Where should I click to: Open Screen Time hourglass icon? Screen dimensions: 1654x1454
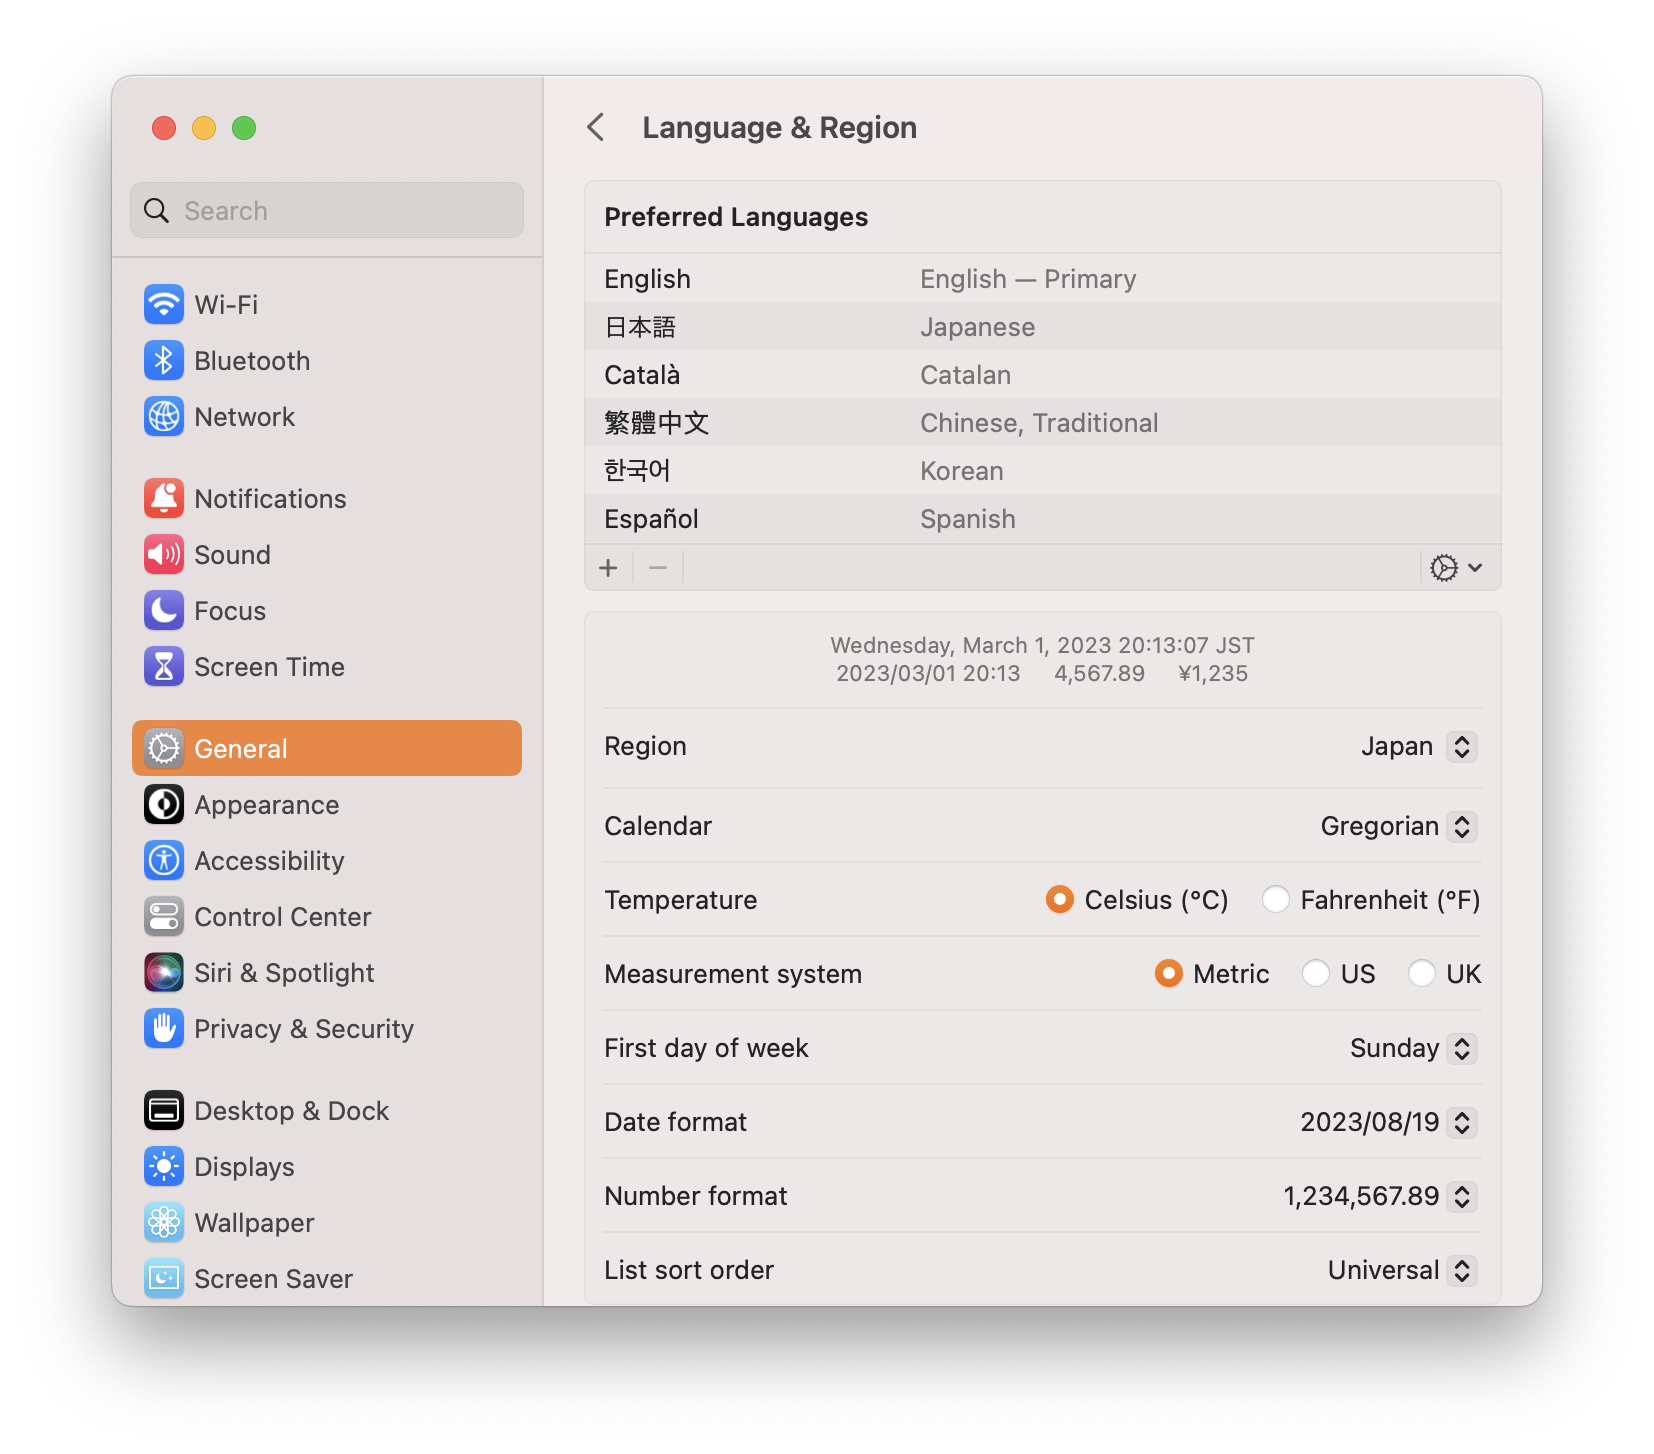coord(164,667)
